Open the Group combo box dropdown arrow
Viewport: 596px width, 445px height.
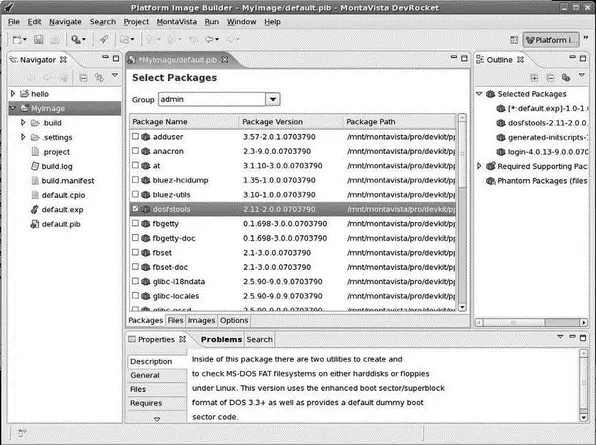click(x=273, y=100)
